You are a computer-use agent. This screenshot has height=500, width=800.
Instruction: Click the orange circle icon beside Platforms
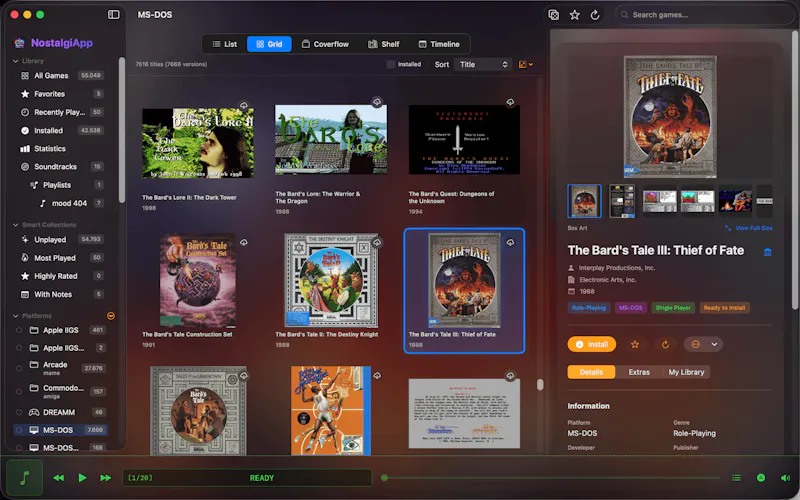(111, 316)
